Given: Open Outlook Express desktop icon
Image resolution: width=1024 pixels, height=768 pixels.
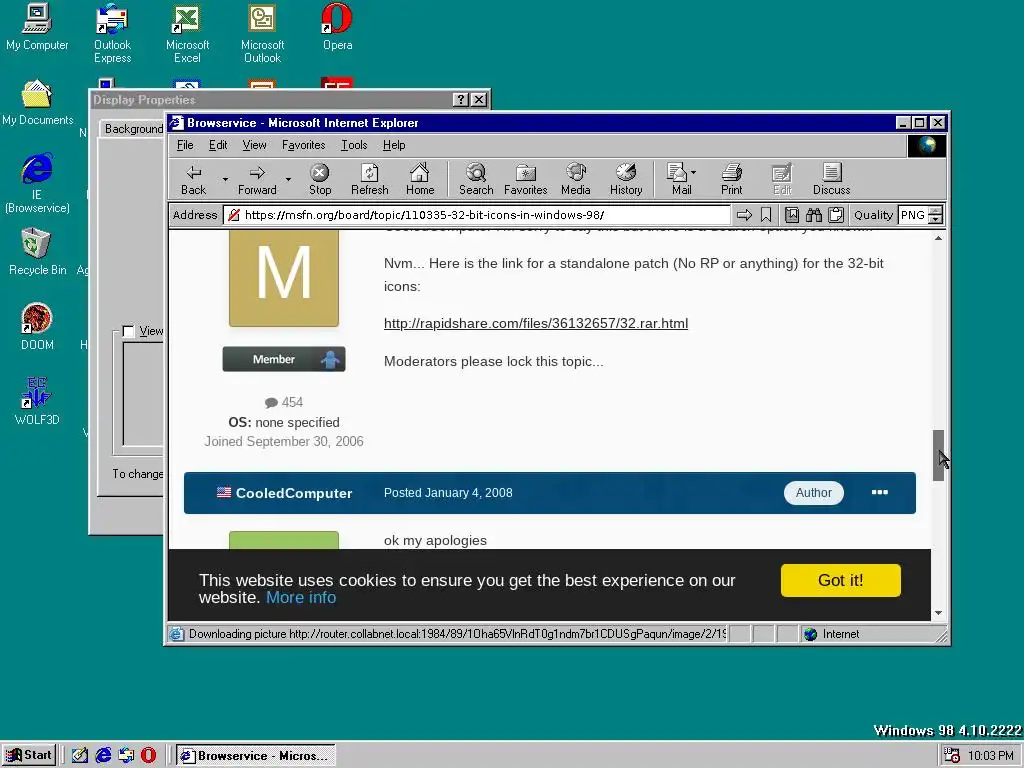Looking at the screenshot, I should [112, 33].
